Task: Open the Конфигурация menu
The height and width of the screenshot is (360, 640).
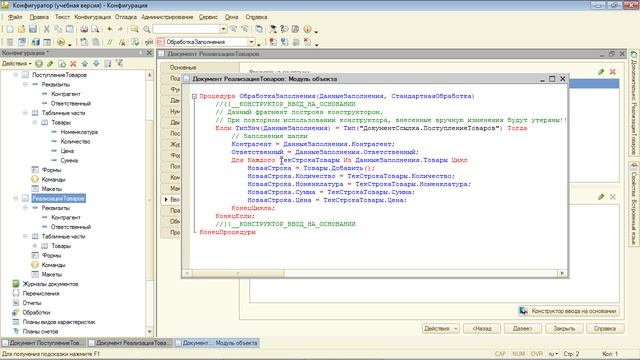Action: click(92, 17)
